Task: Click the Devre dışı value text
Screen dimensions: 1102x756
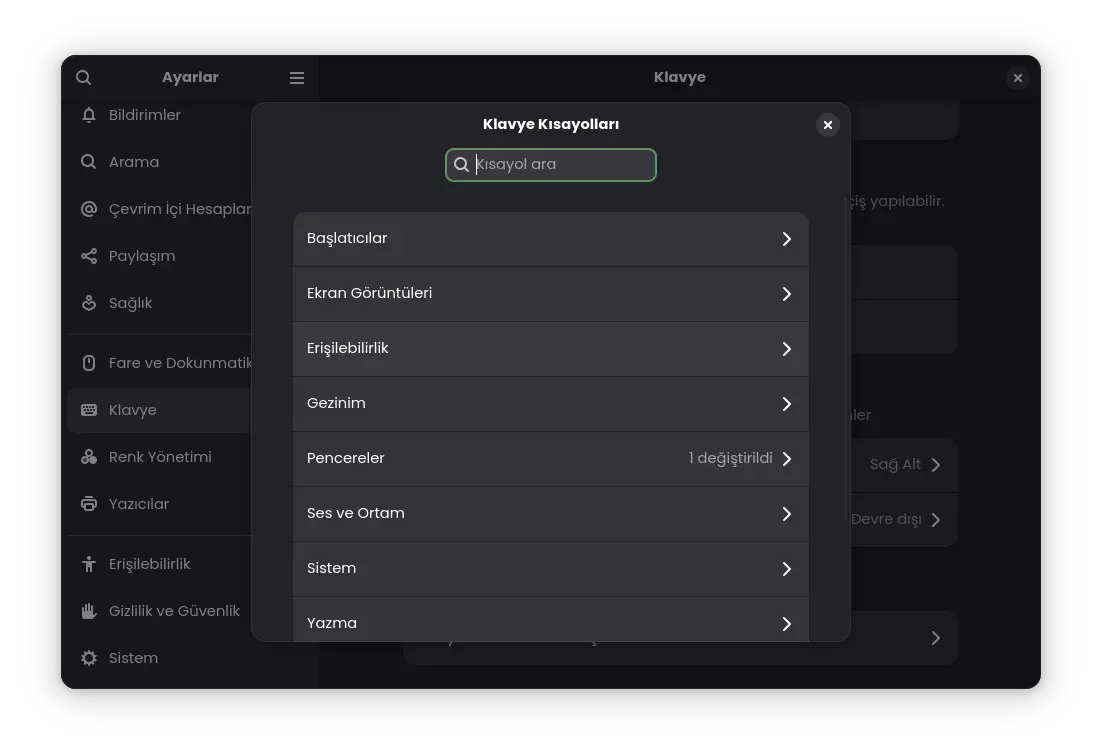Action: tap(886, 519)
